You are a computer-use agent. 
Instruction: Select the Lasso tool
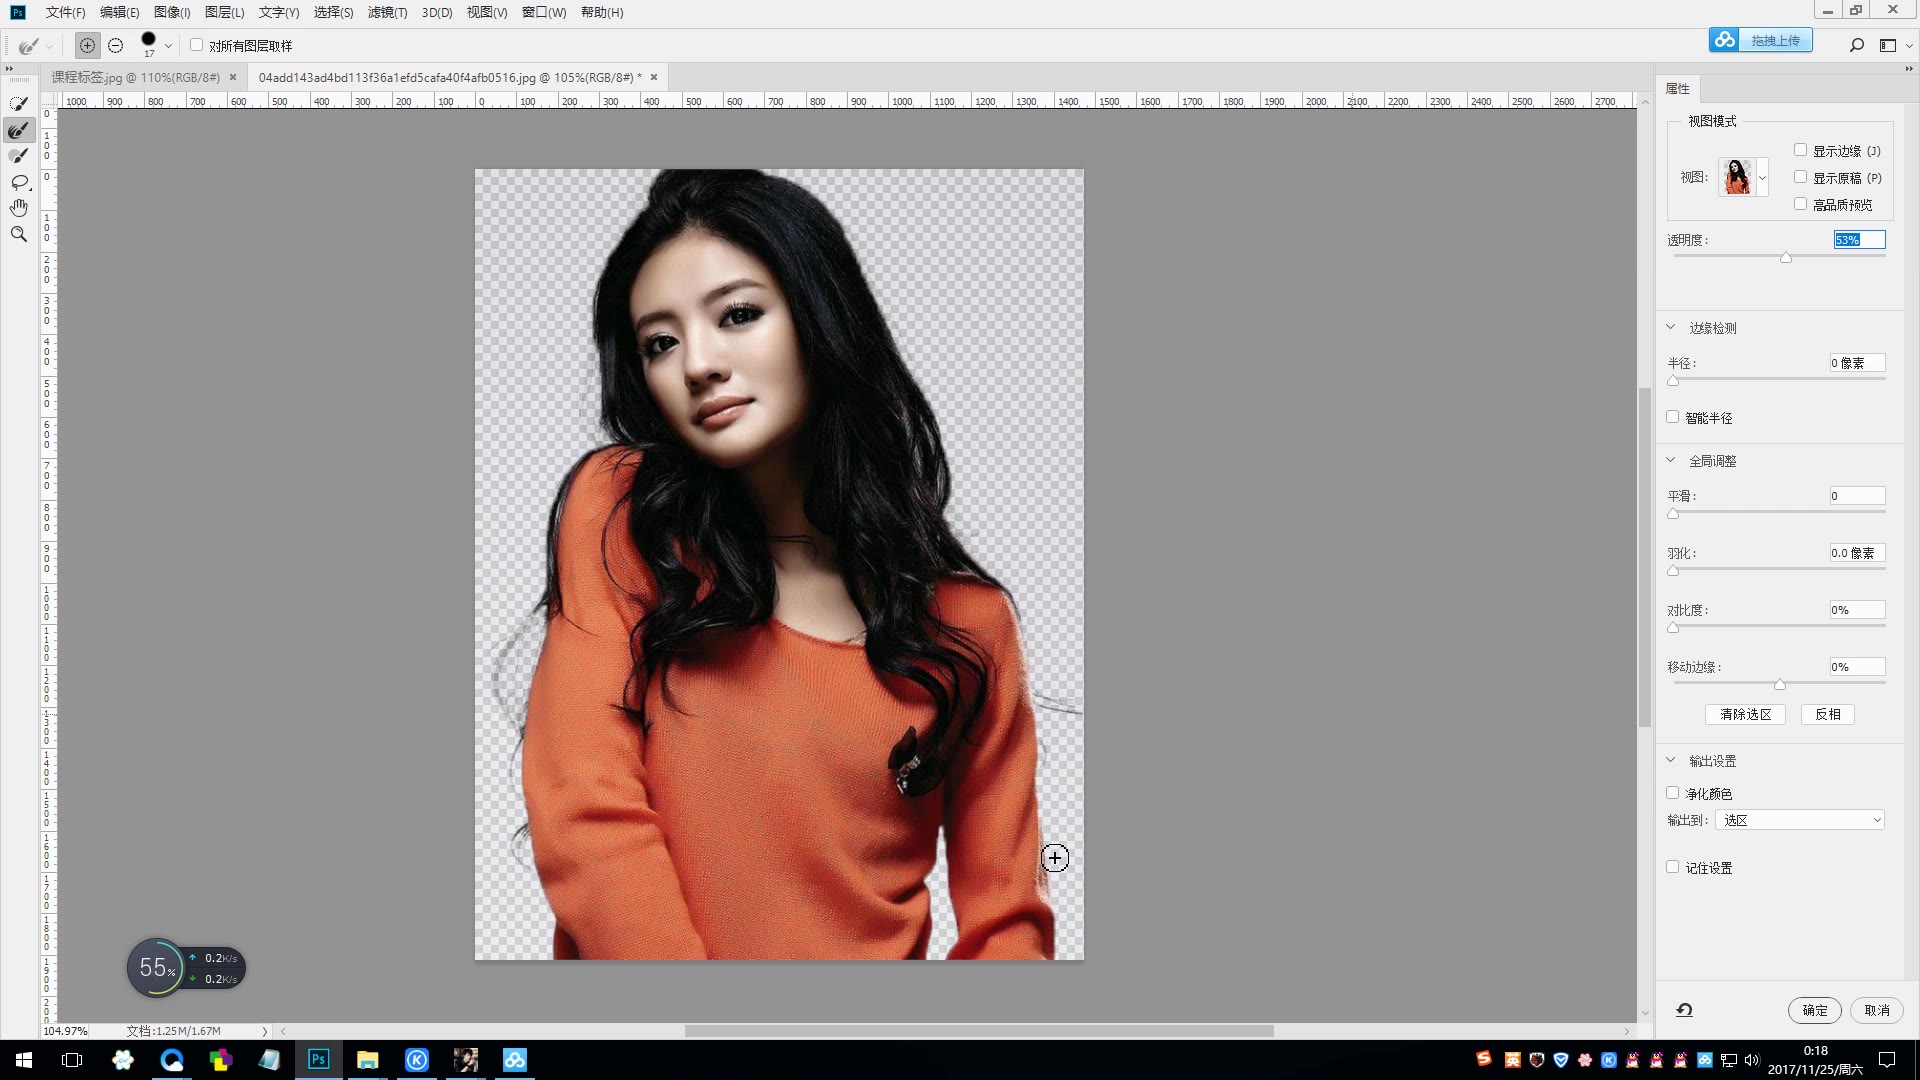pos(19,182)
